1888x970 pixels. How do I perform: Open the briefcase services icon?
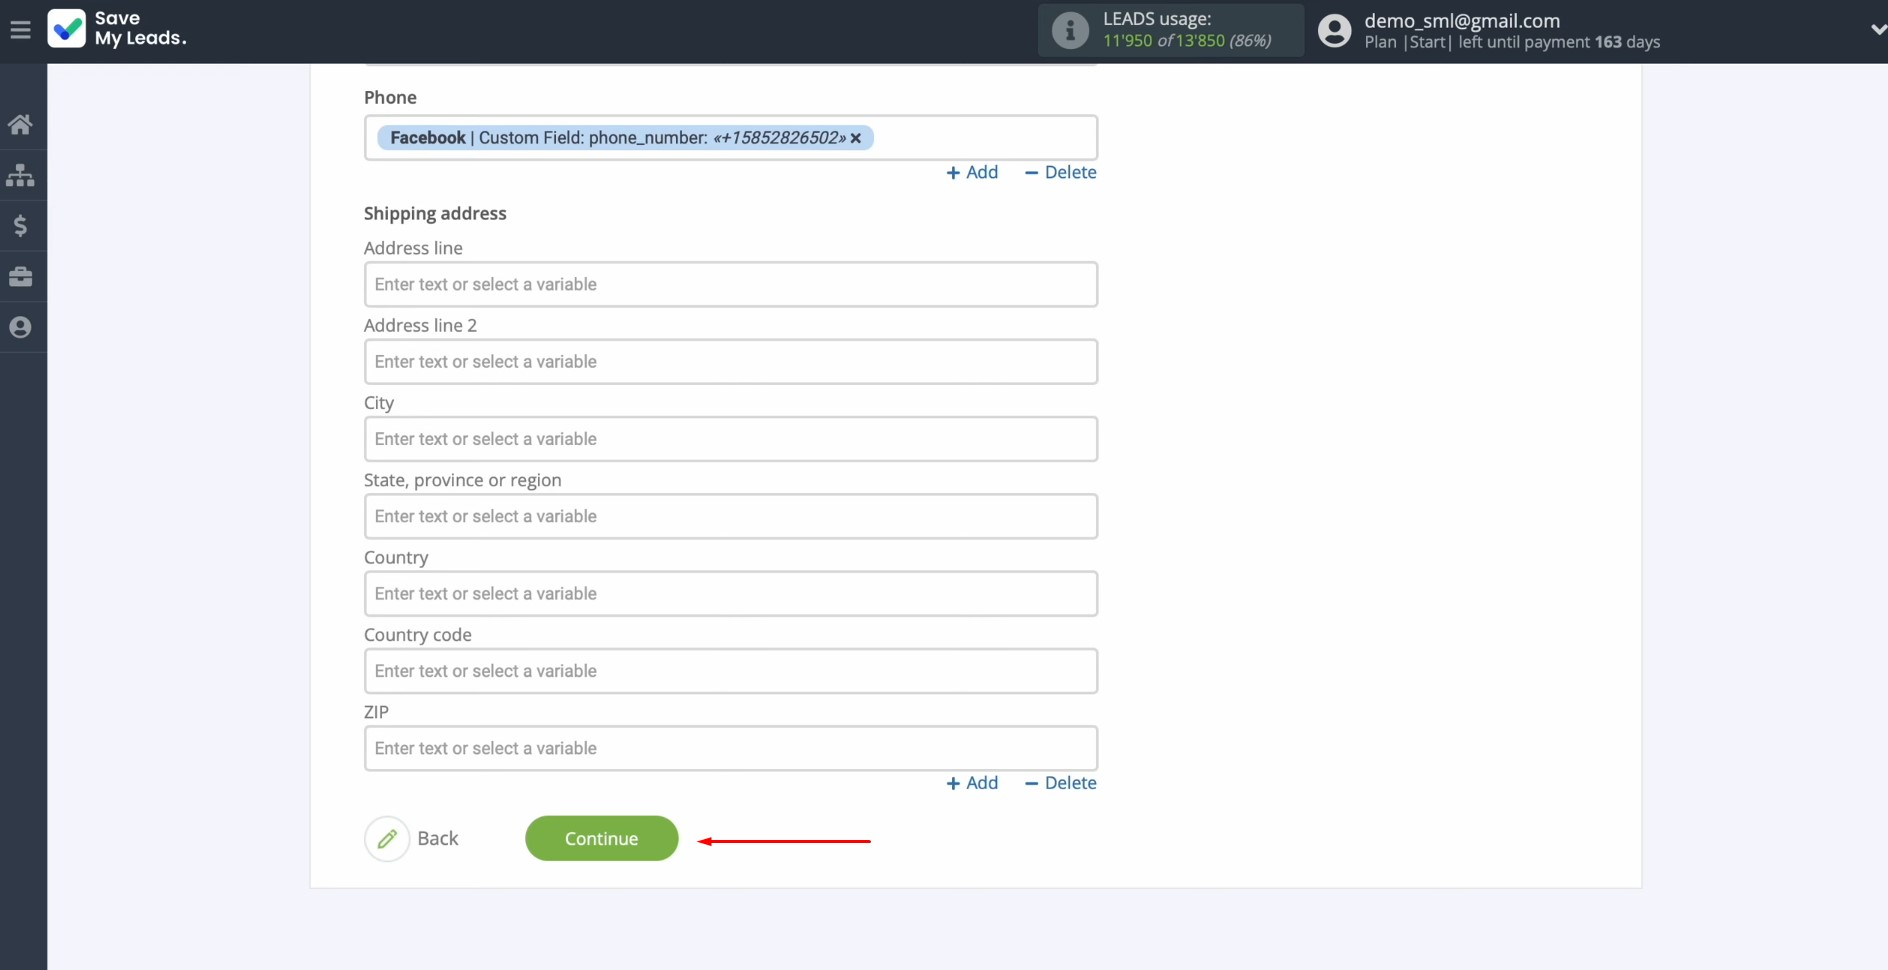20,277
